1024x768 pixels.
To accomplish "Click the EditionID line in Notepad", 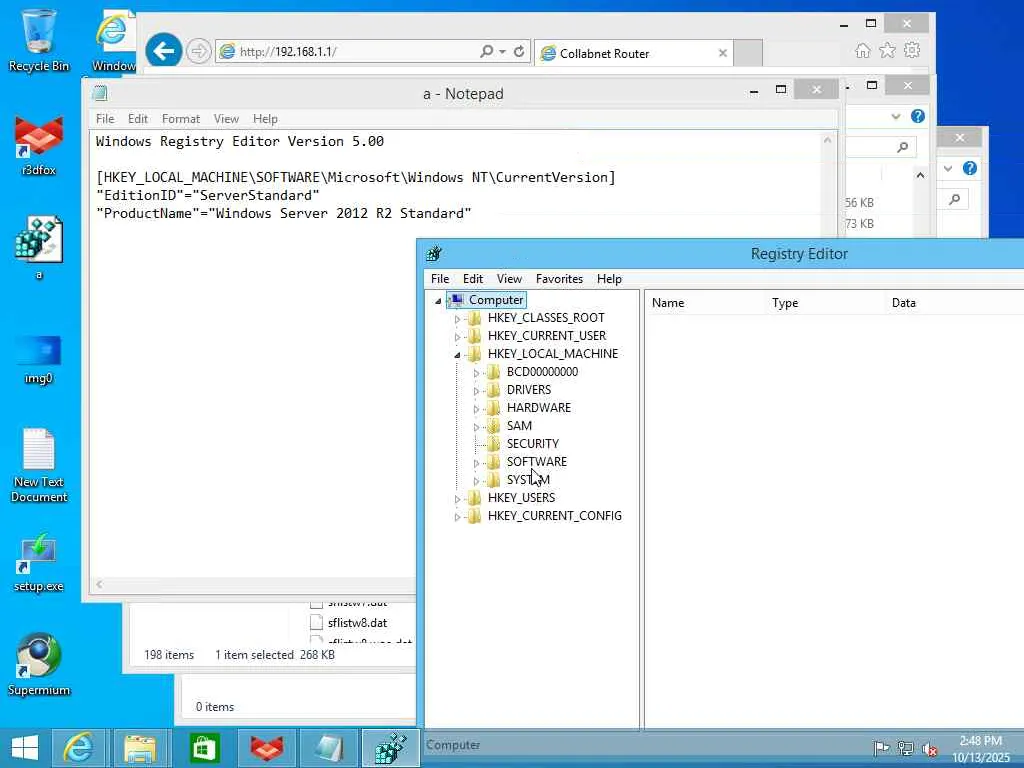I will [208, 195].
